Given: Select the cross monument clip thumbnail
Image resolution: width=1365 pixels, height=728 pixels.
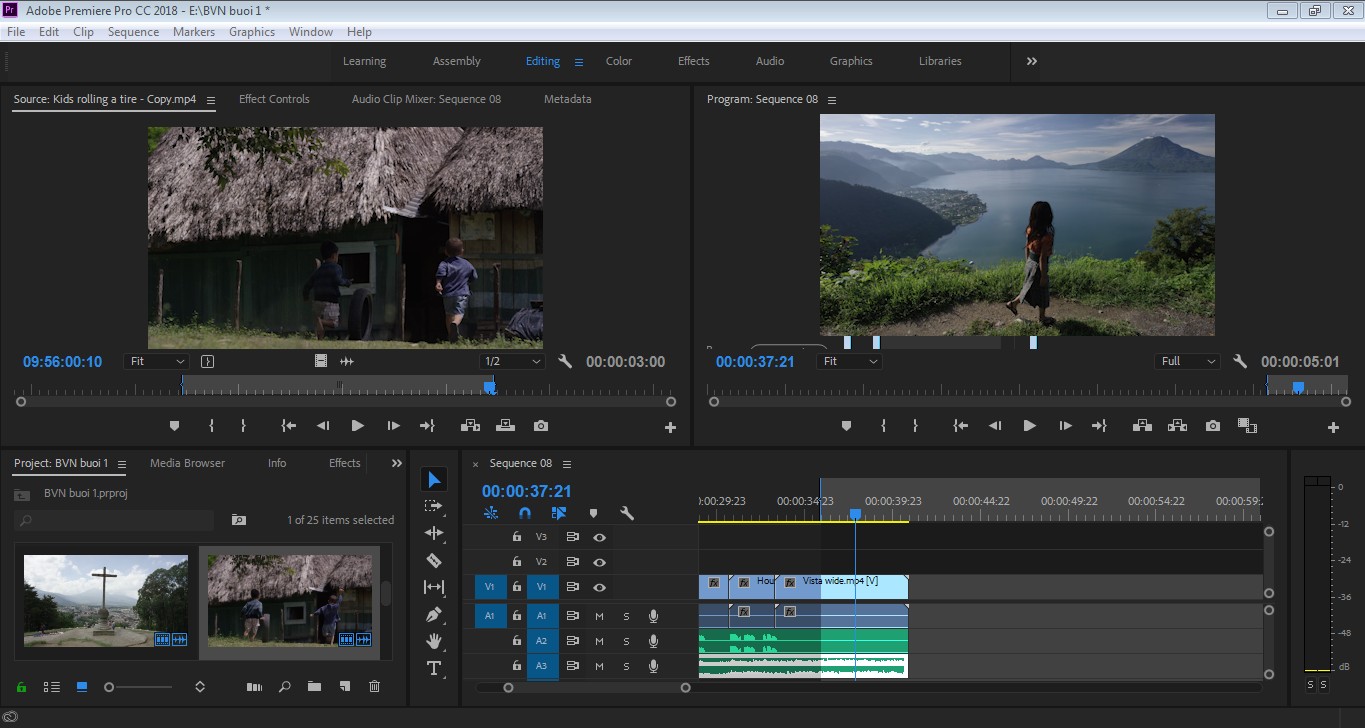Looking at the screenshot, I should [105, 602].
